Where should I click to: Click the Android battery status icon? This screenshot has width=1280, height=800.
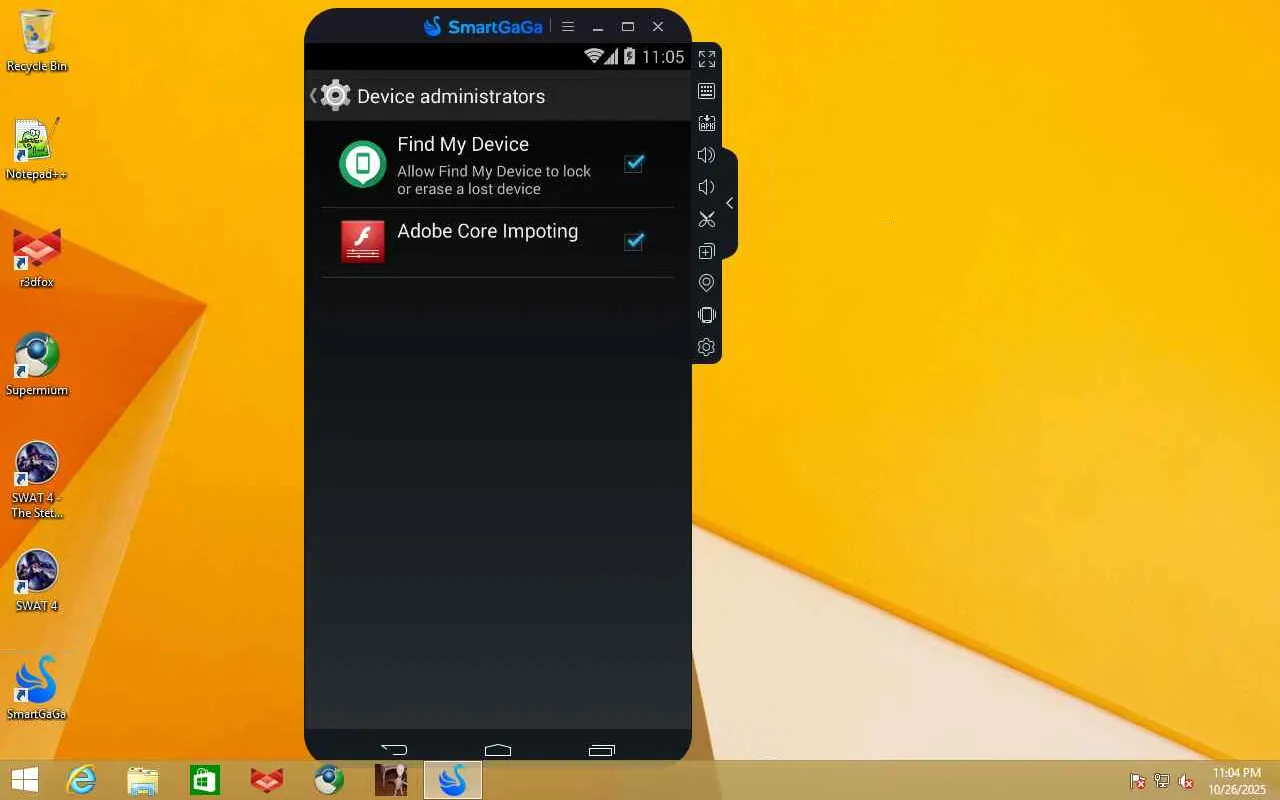[630, 57]
